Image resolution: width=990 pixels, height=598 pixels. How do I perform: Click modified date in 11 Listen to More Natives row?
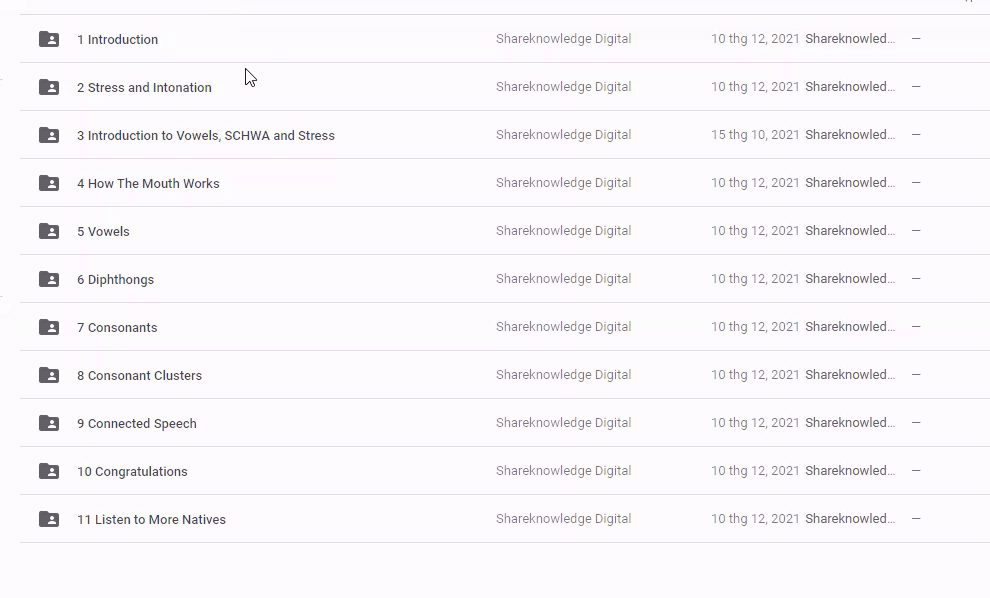coord(755,519)
